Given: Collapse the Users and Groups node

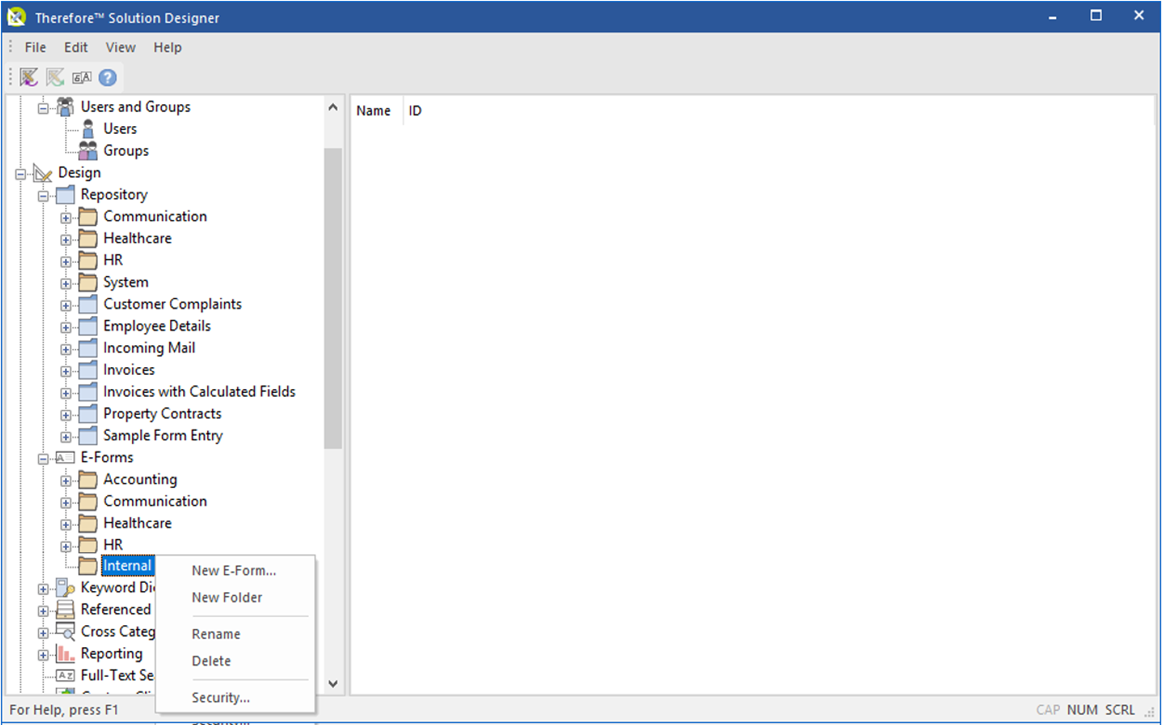Looking at the screenshot, I should pyautogui.click(x=43, y=107).
